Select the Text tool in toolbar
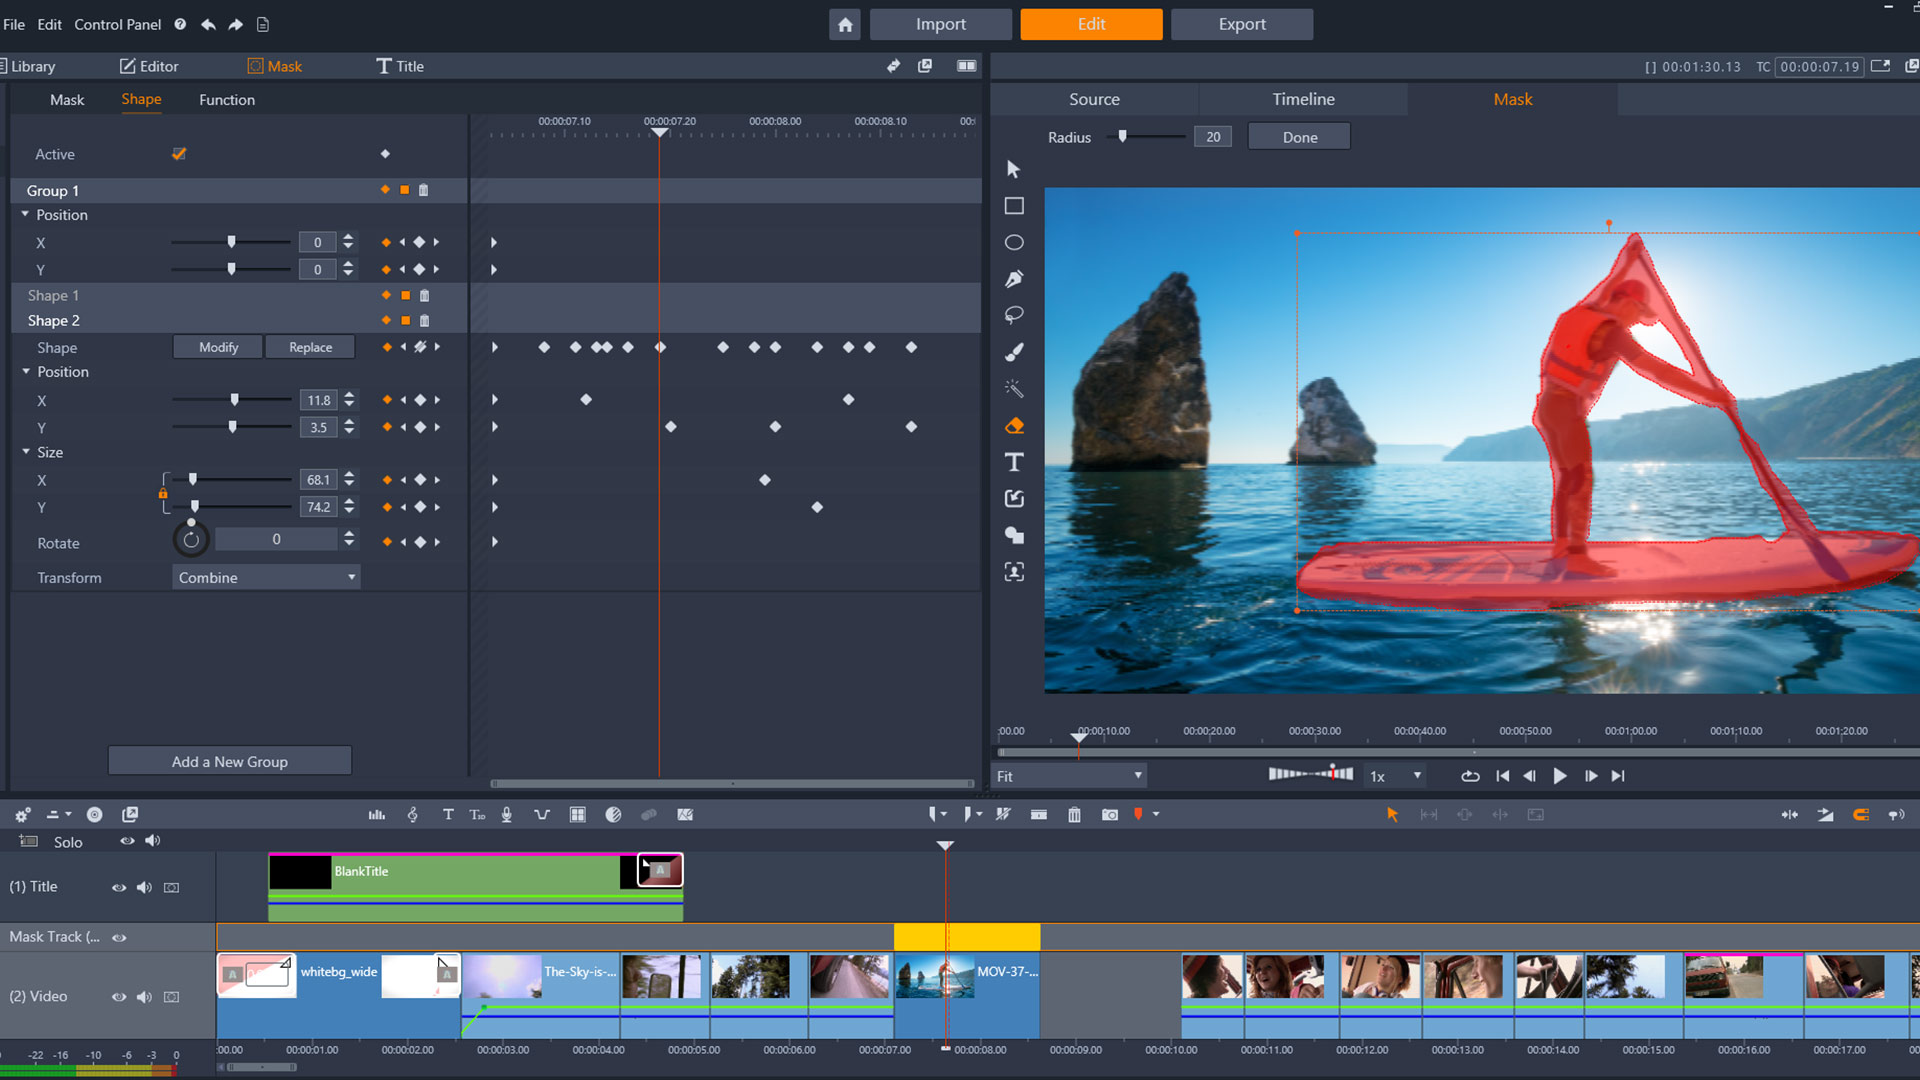Image resolution: width=1920 pixels, height=1080 pixels. (1015, 462)
